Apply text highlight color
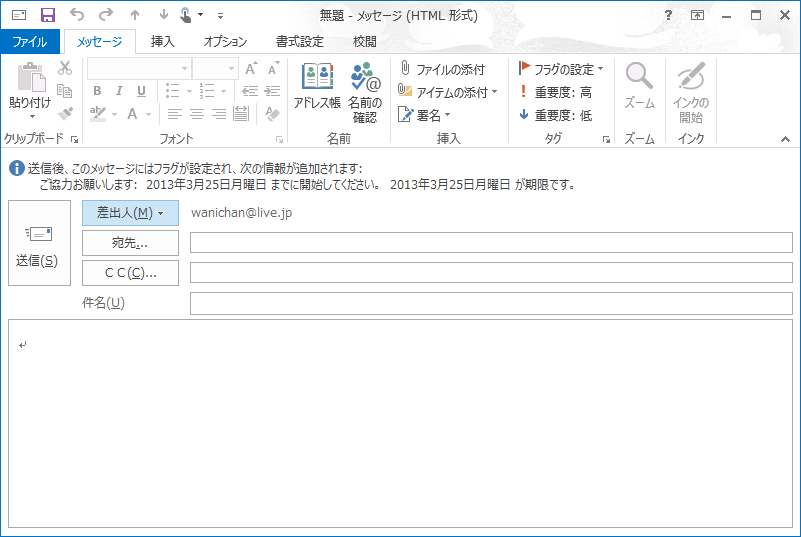Viewport: 801px width, 537px height. pos(98,113)
